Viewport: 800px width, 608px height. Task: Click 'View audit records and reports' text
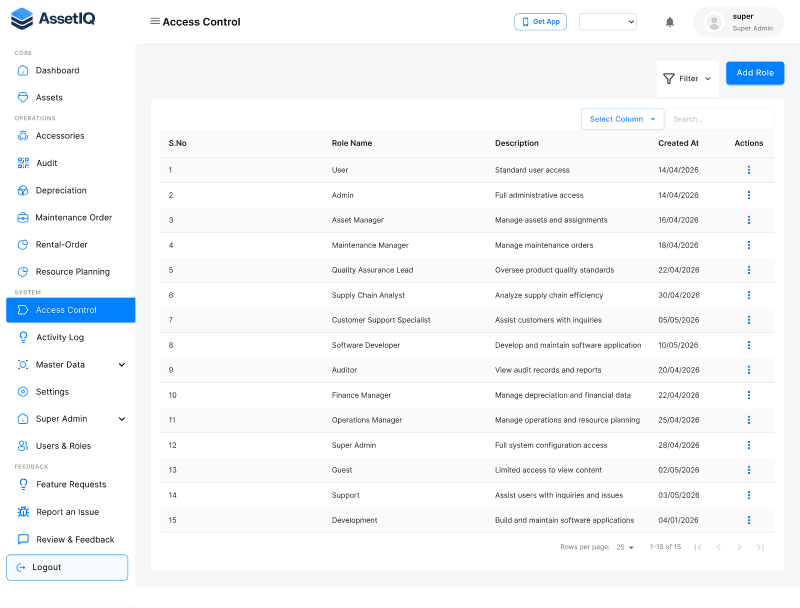[x=548, y=370]
